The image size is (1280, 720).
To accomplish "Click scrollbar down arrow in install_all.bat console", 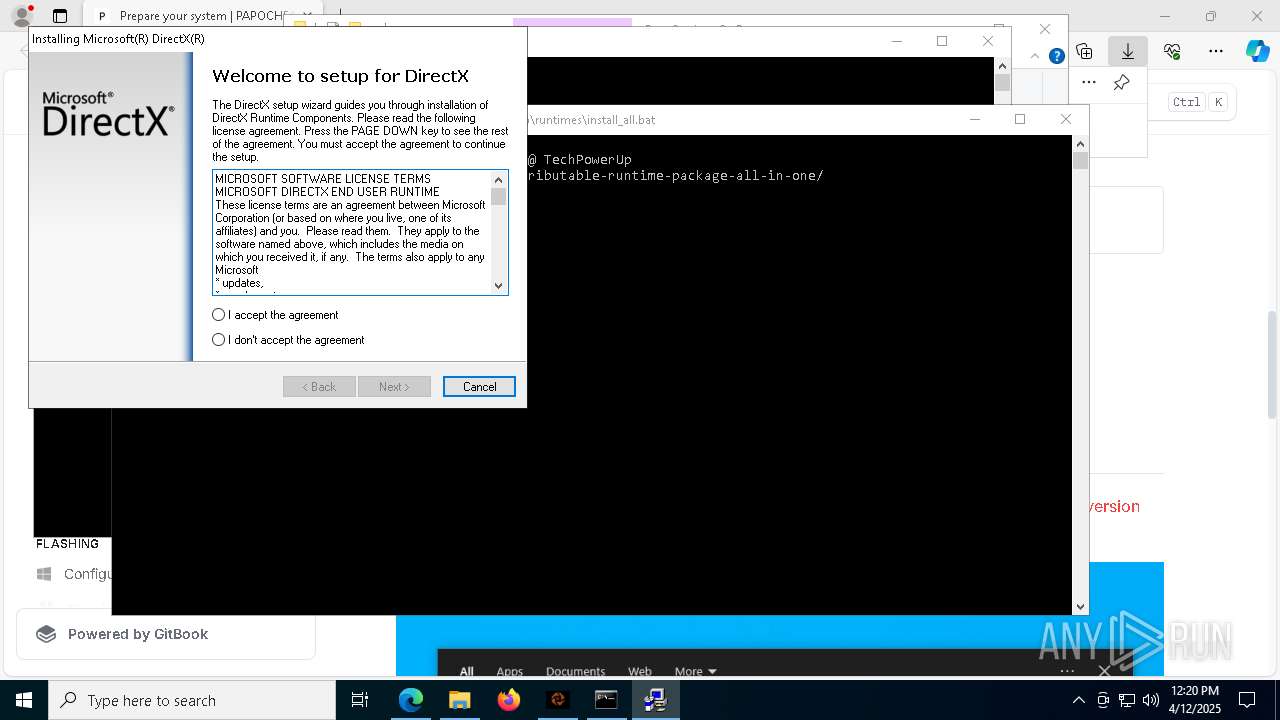I will coord(1080,607).
